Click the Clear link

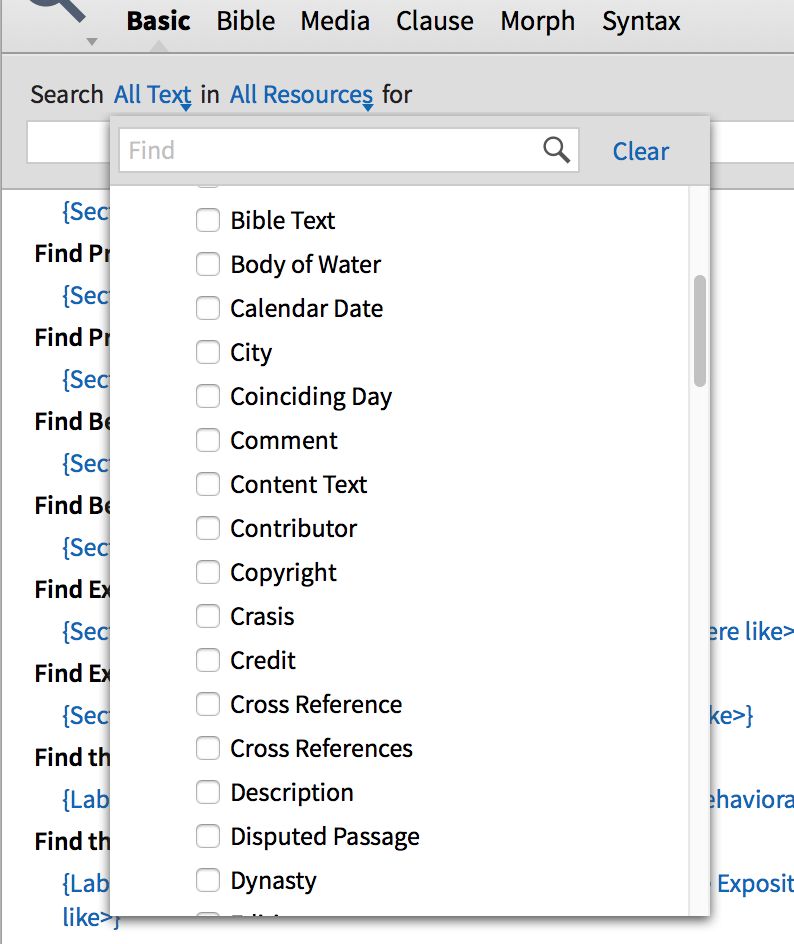(x=640, y=151)
